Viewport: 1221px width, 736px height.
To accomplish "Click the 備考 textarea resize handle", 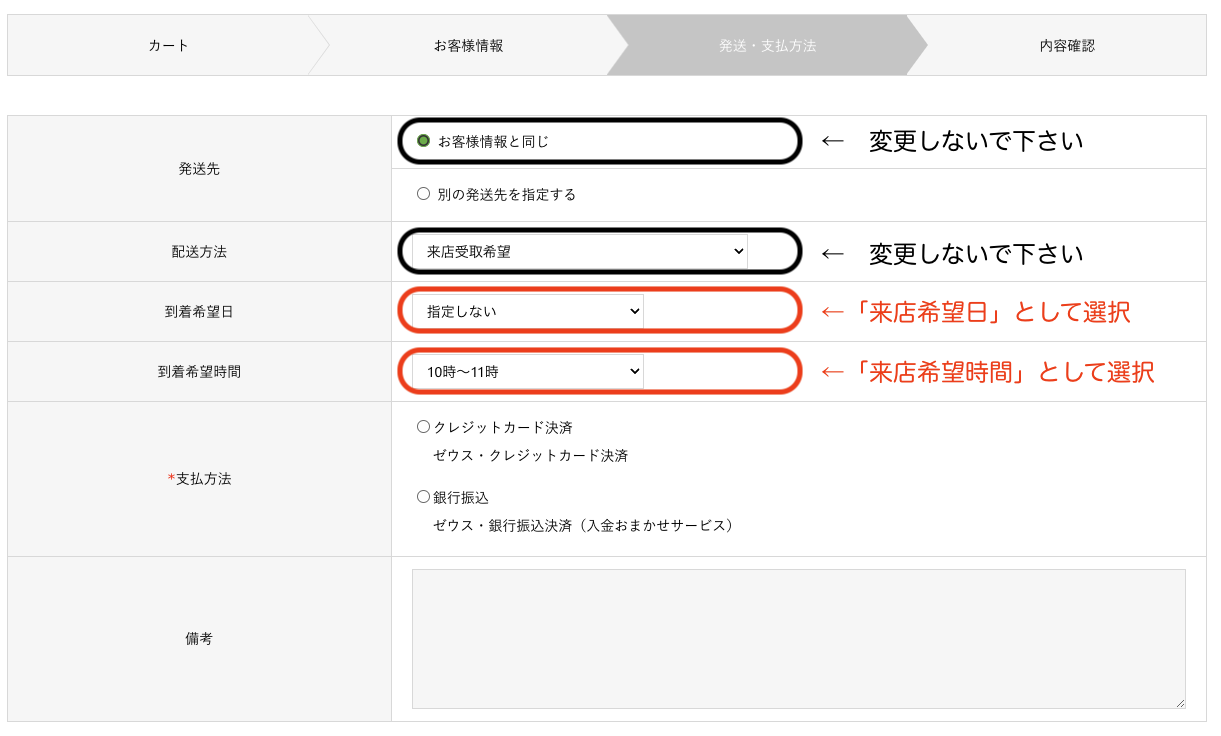I will (x=1180, y=703).
